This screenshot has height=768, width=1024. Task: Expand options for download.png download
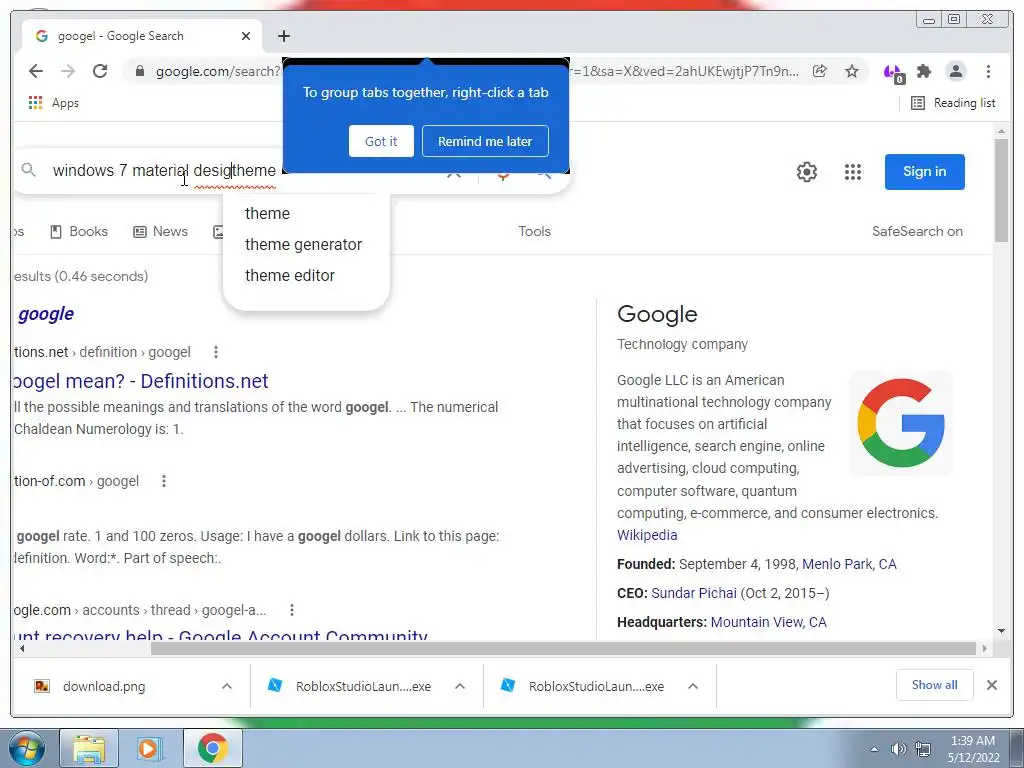[x=227, y=686]
